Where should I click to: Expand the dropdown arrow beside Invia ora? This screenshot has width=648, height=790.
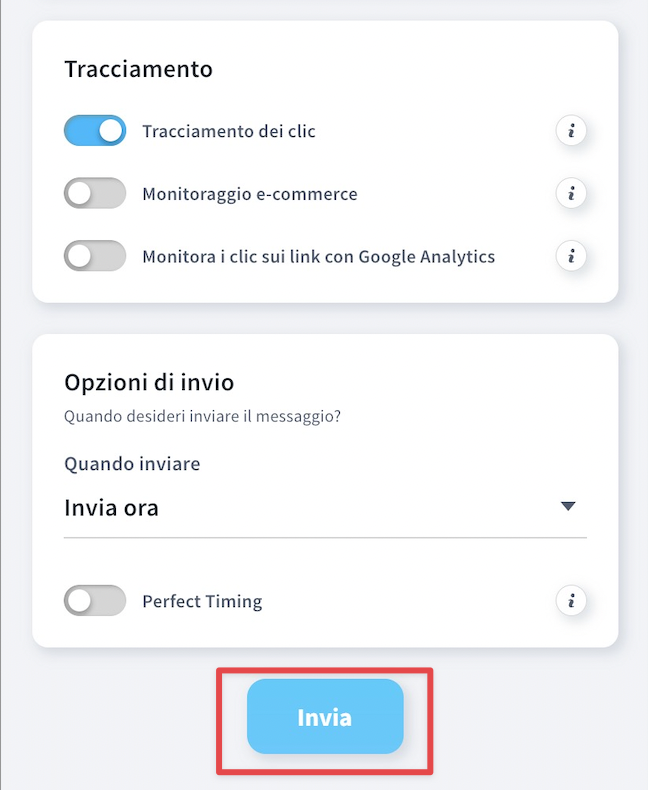568,506
